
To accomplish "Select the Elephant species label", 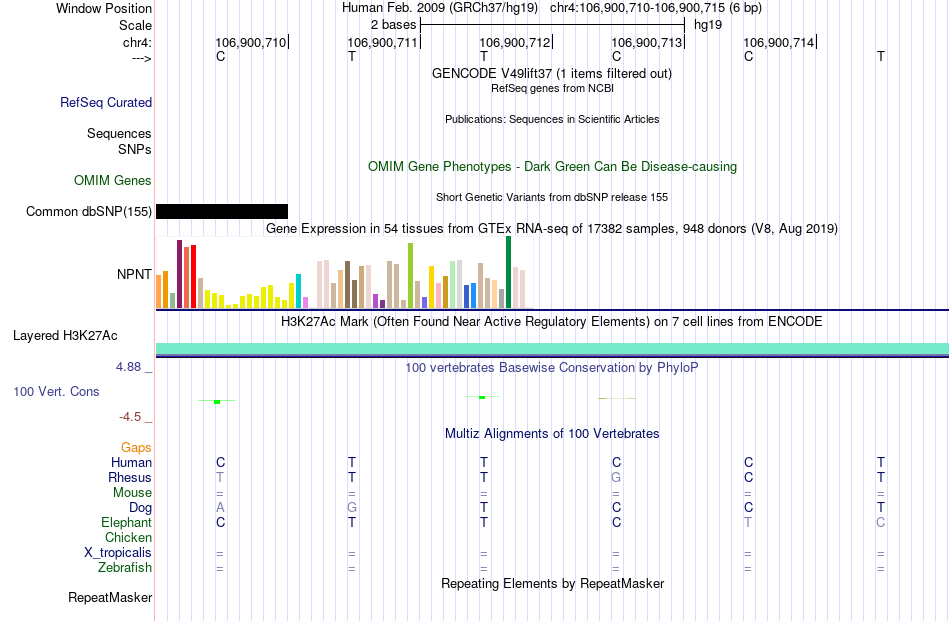I will 127,522.
